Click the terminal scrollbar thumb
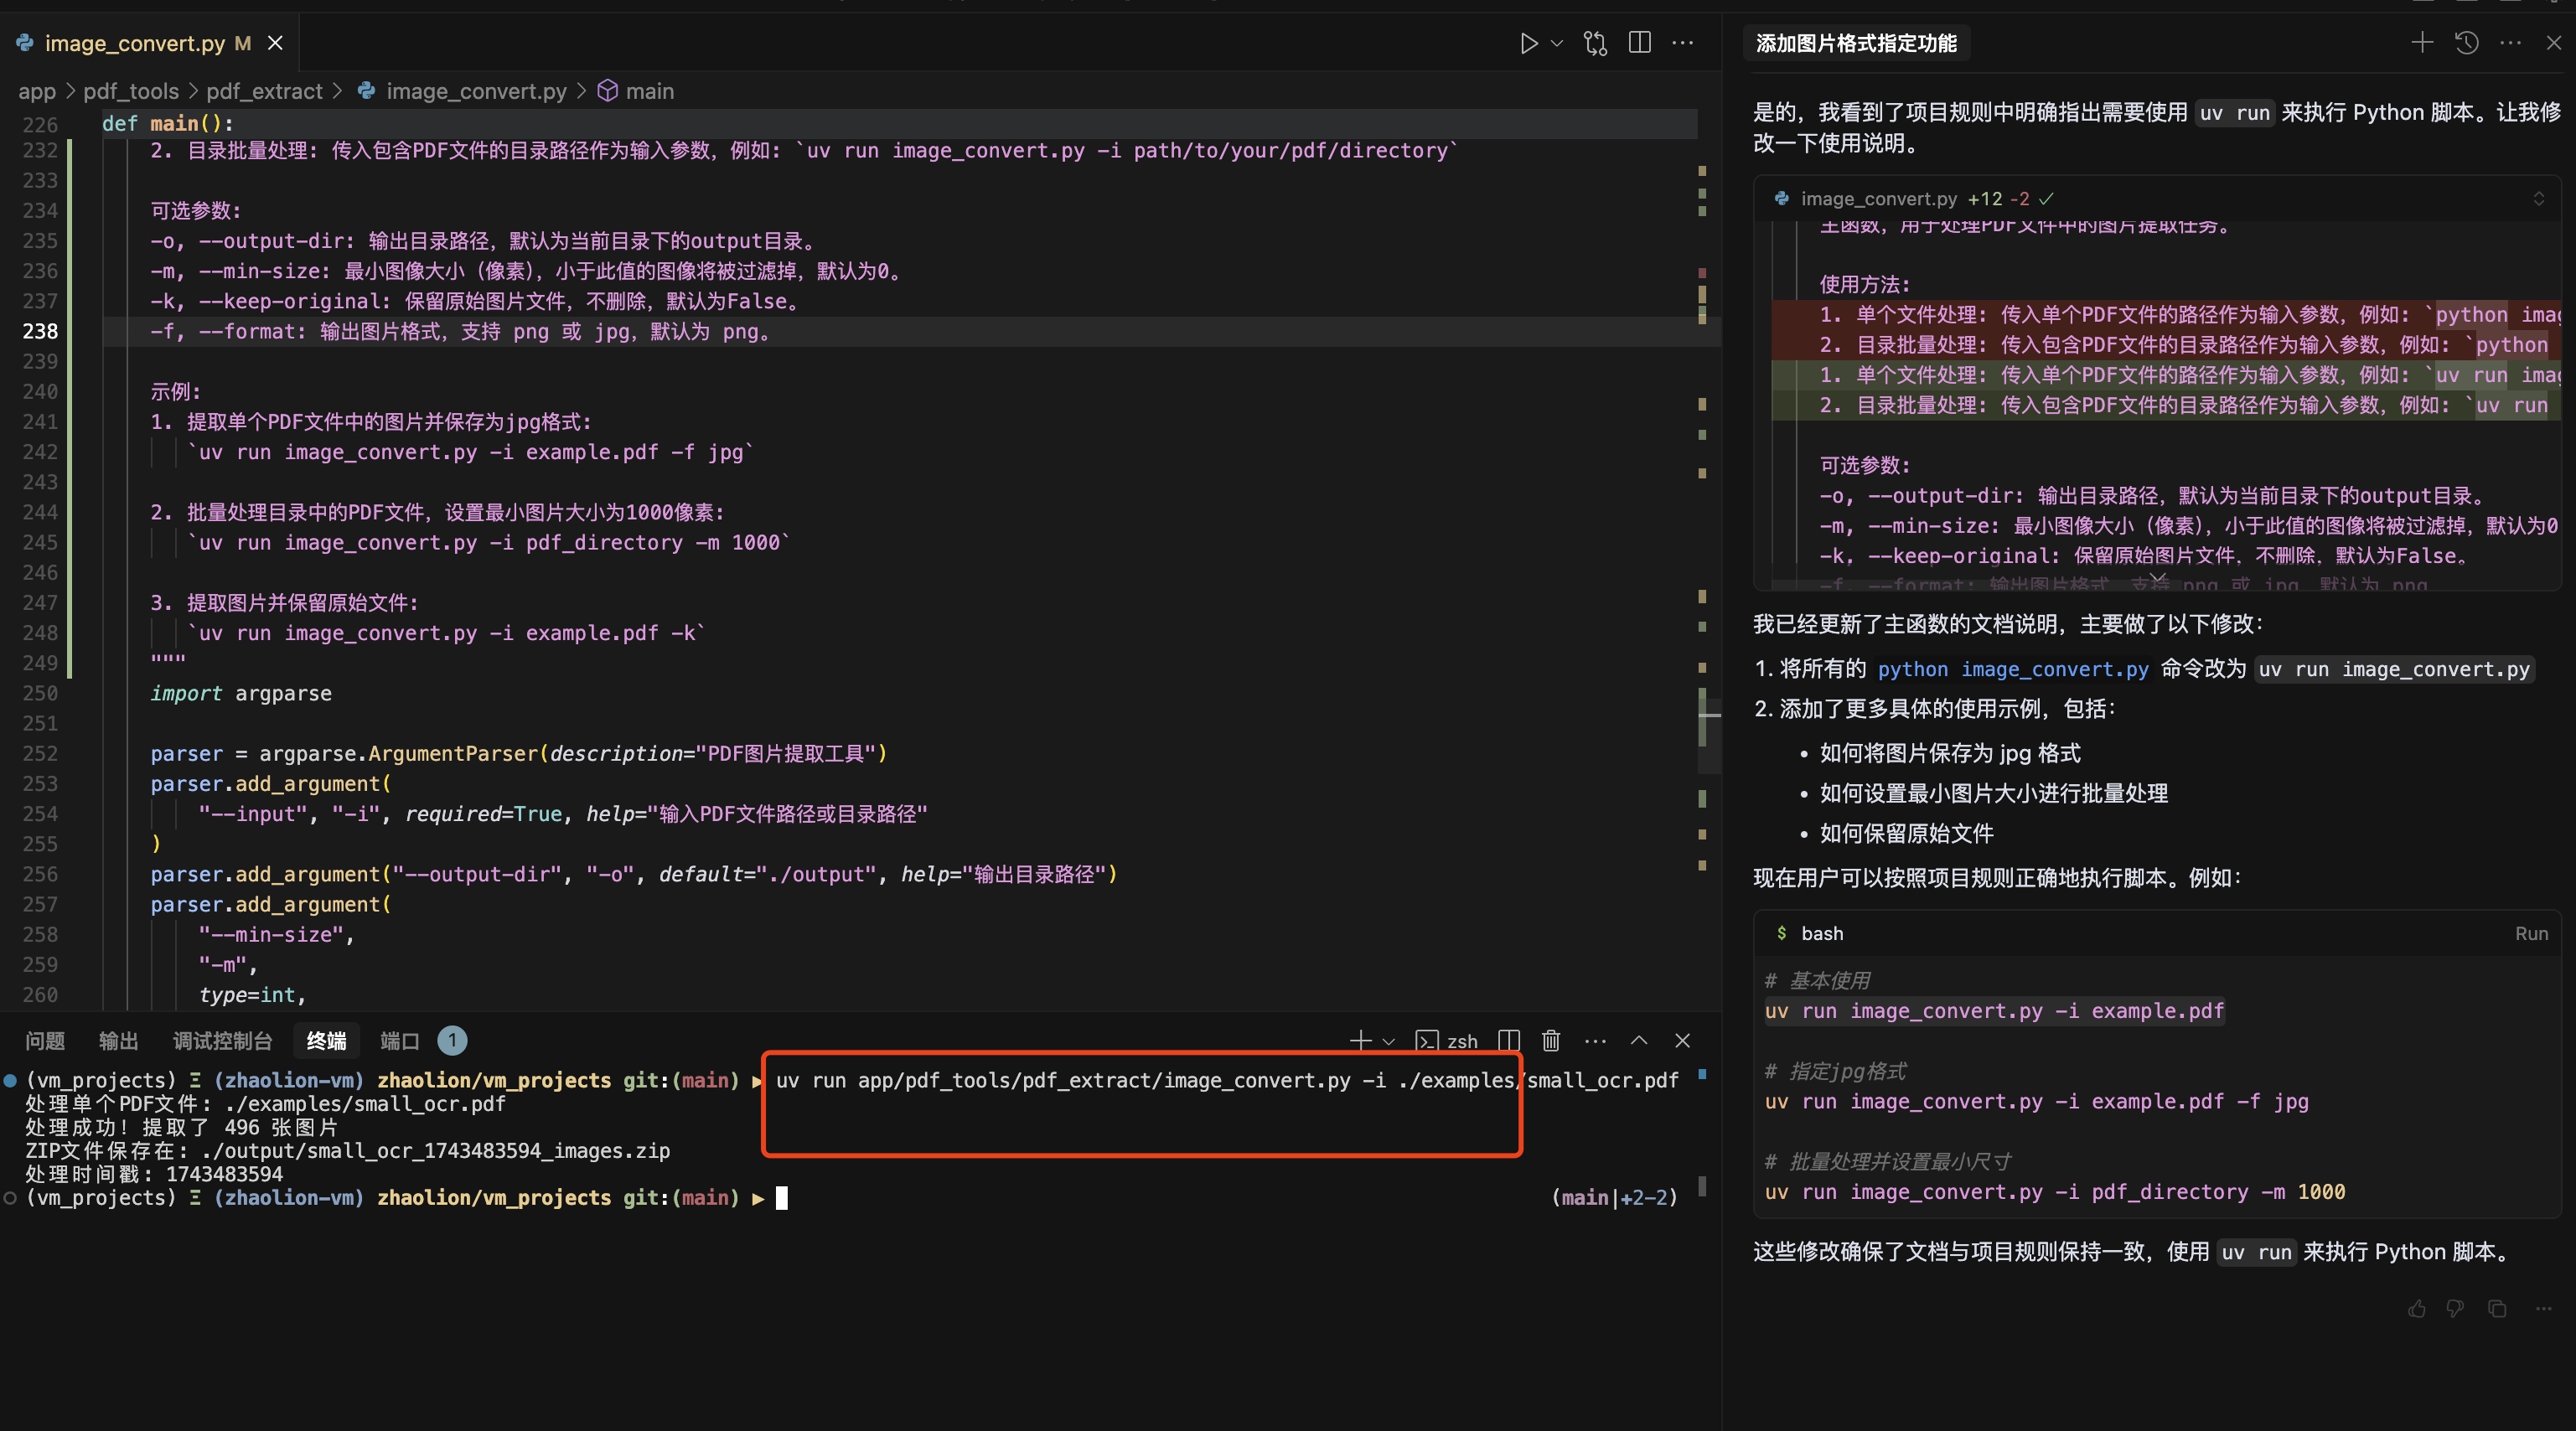Viewport: 2576px width, 1431px height. point(1702,1187)
